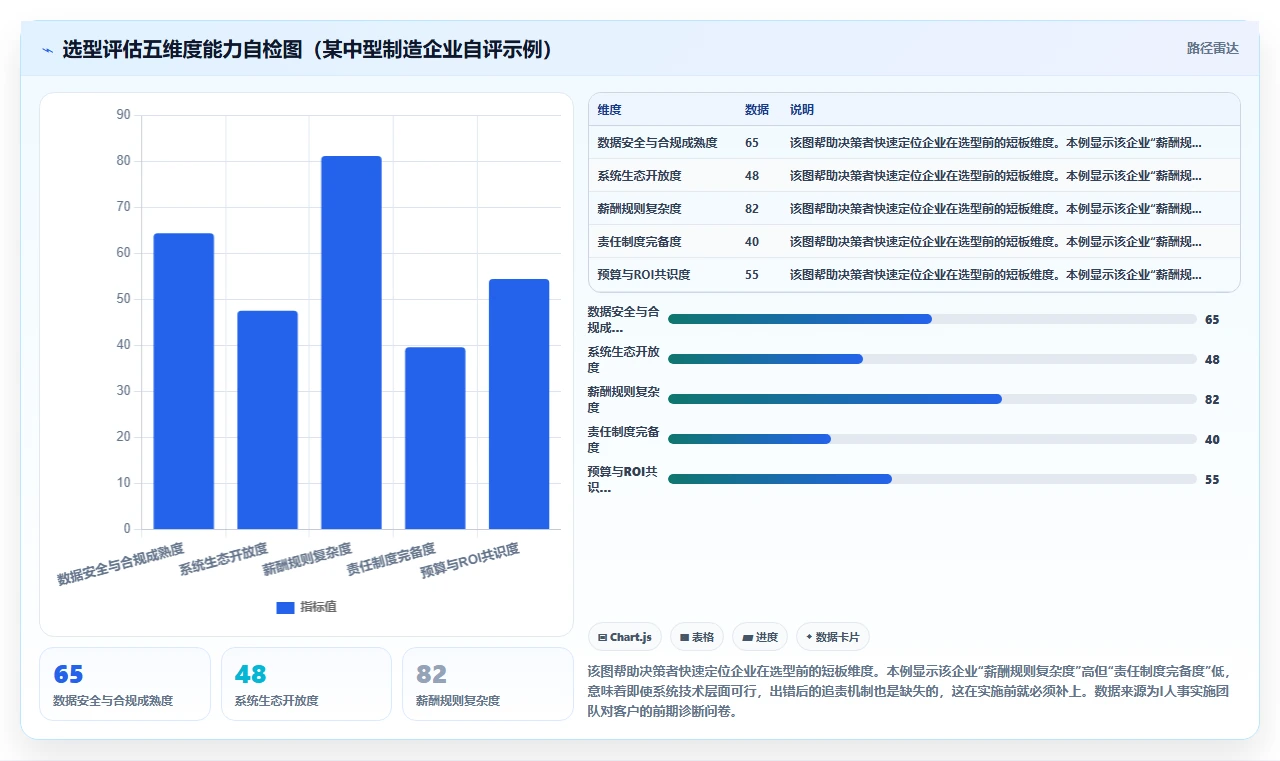
Task: Click the 系统生态开放度 bar in chart
Action: point(267,420)
